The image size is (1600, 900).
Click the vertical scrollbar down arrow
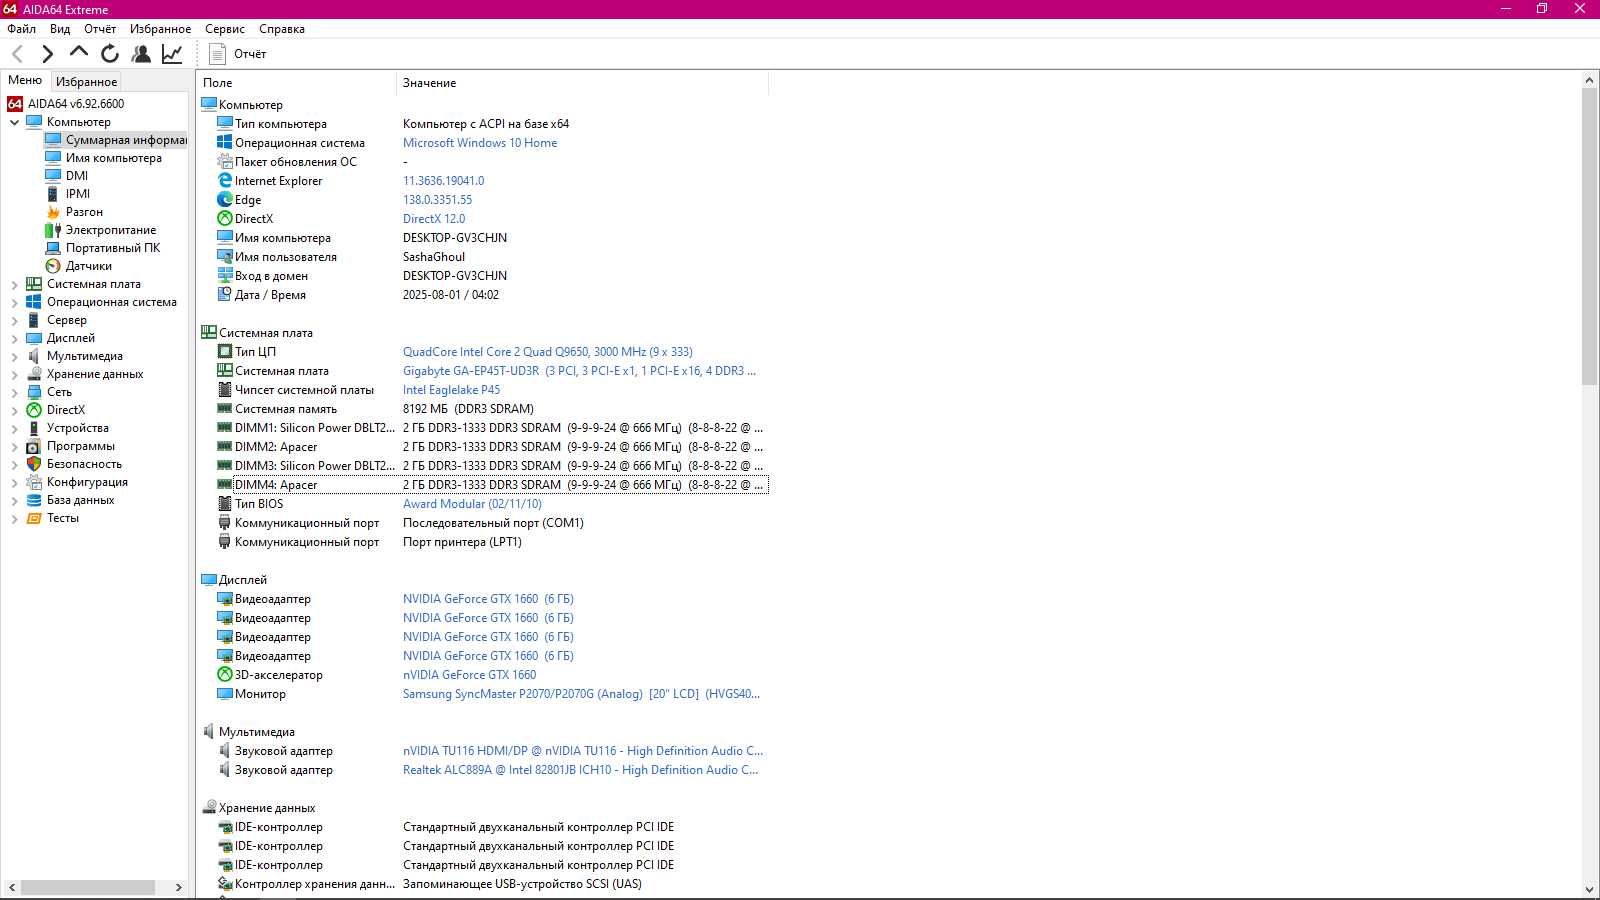(1589, 889)
